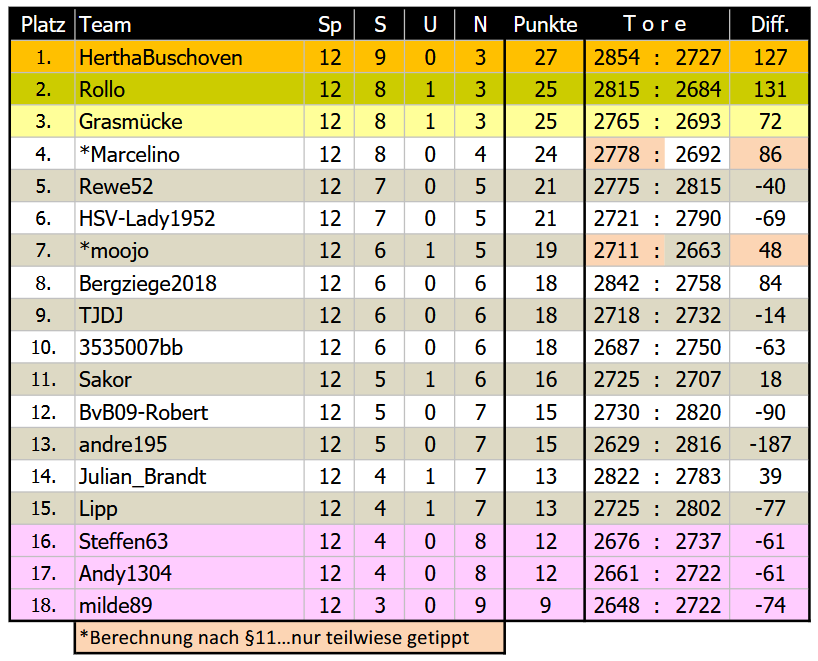The image size is (818, 661).
Task: Select the footnote about §11 calculation
Action: [x=288, y=637]
